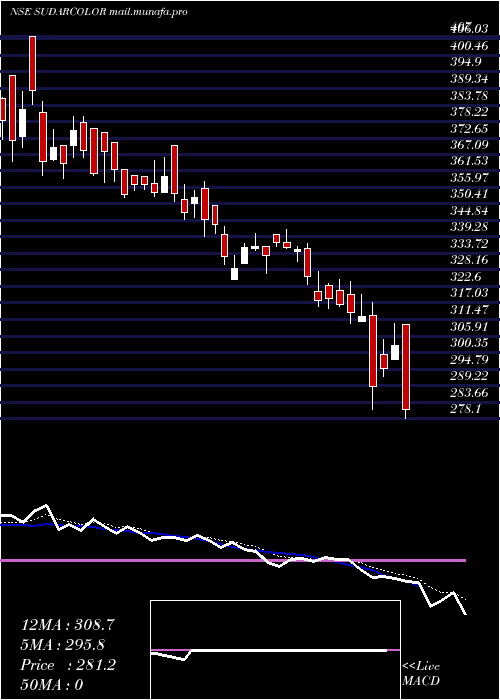Click the 355.97 price label
This screenshot has height=700, width=500.
[470, 177]
